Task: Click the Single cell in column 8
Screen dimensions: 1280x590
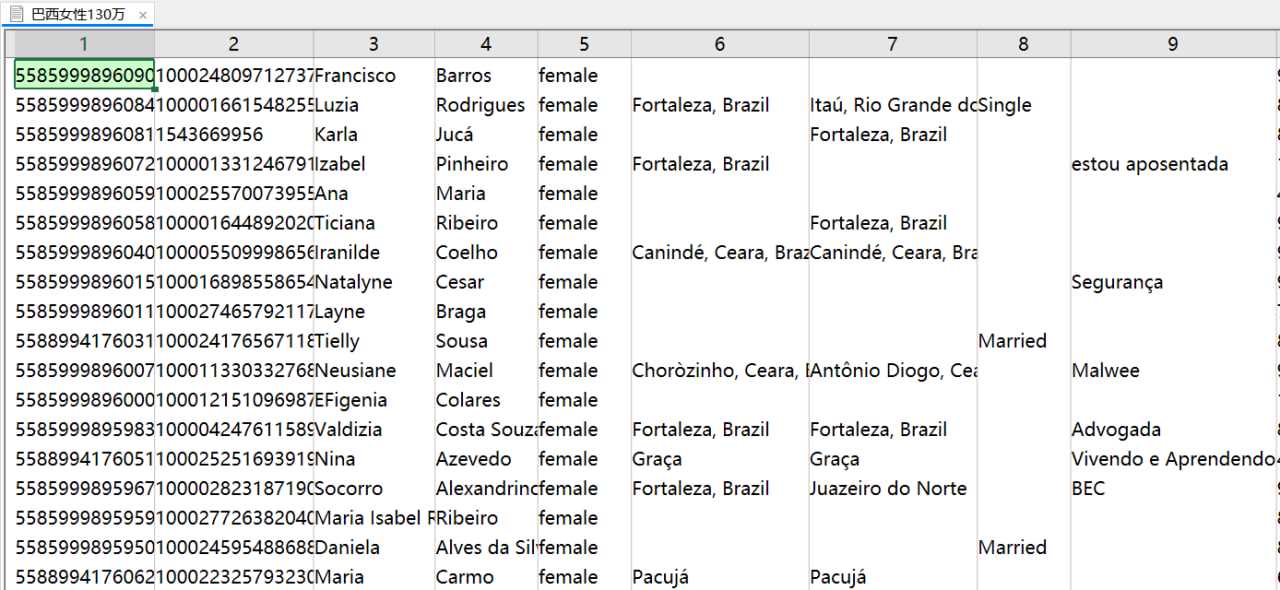Action: [1024, 105]
